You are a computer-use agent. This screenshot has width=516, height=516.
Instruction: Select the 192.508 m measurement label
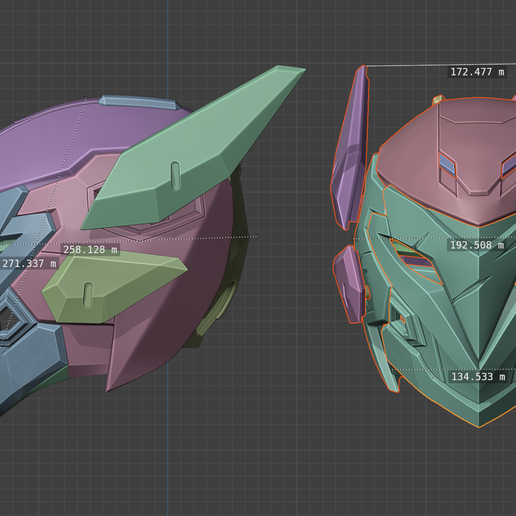477,245
